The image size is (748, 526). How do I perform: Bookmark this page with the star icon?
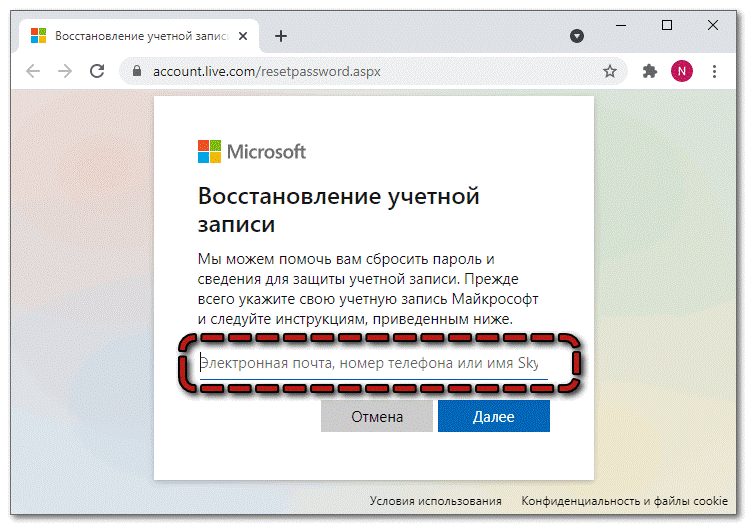click(610, 72)
